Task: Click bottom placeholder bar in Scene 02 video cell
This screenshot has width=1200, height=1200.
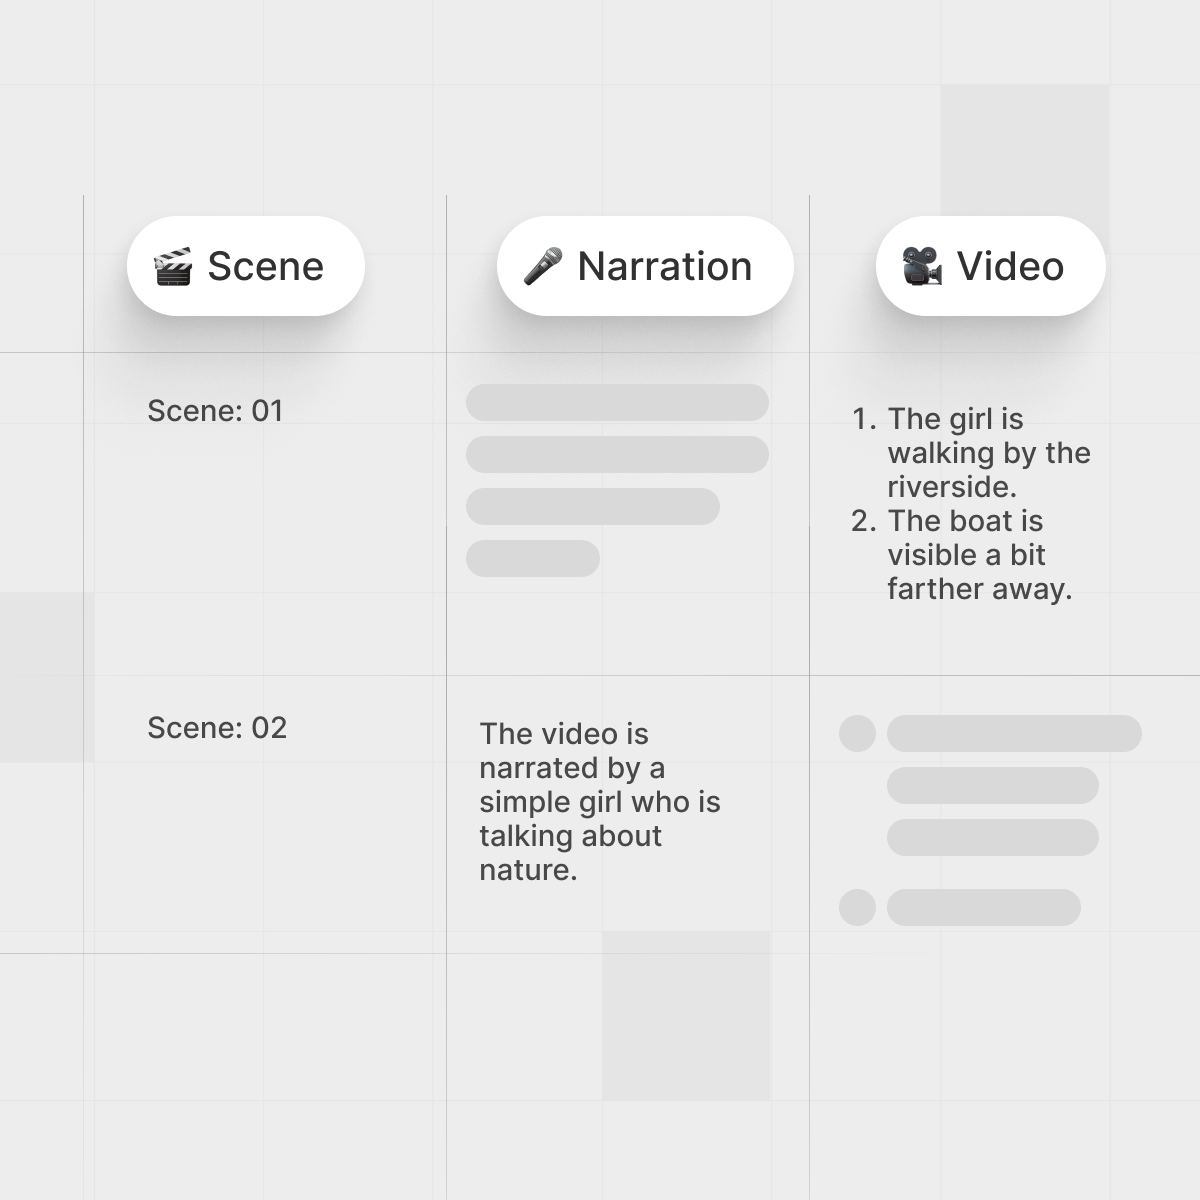Action: point(984,907)
